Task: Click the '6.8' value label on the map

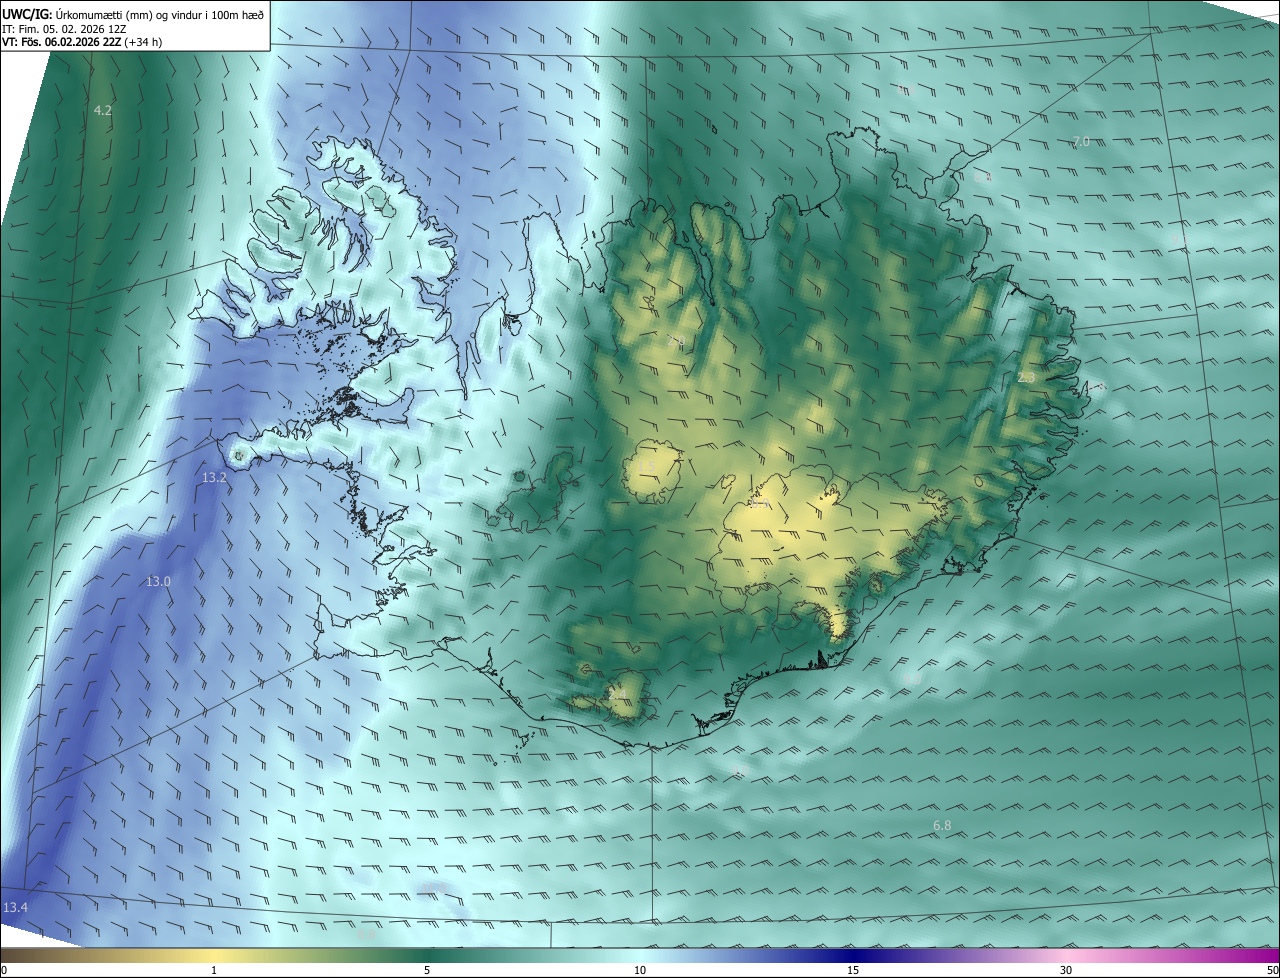Action: point(942,825)
